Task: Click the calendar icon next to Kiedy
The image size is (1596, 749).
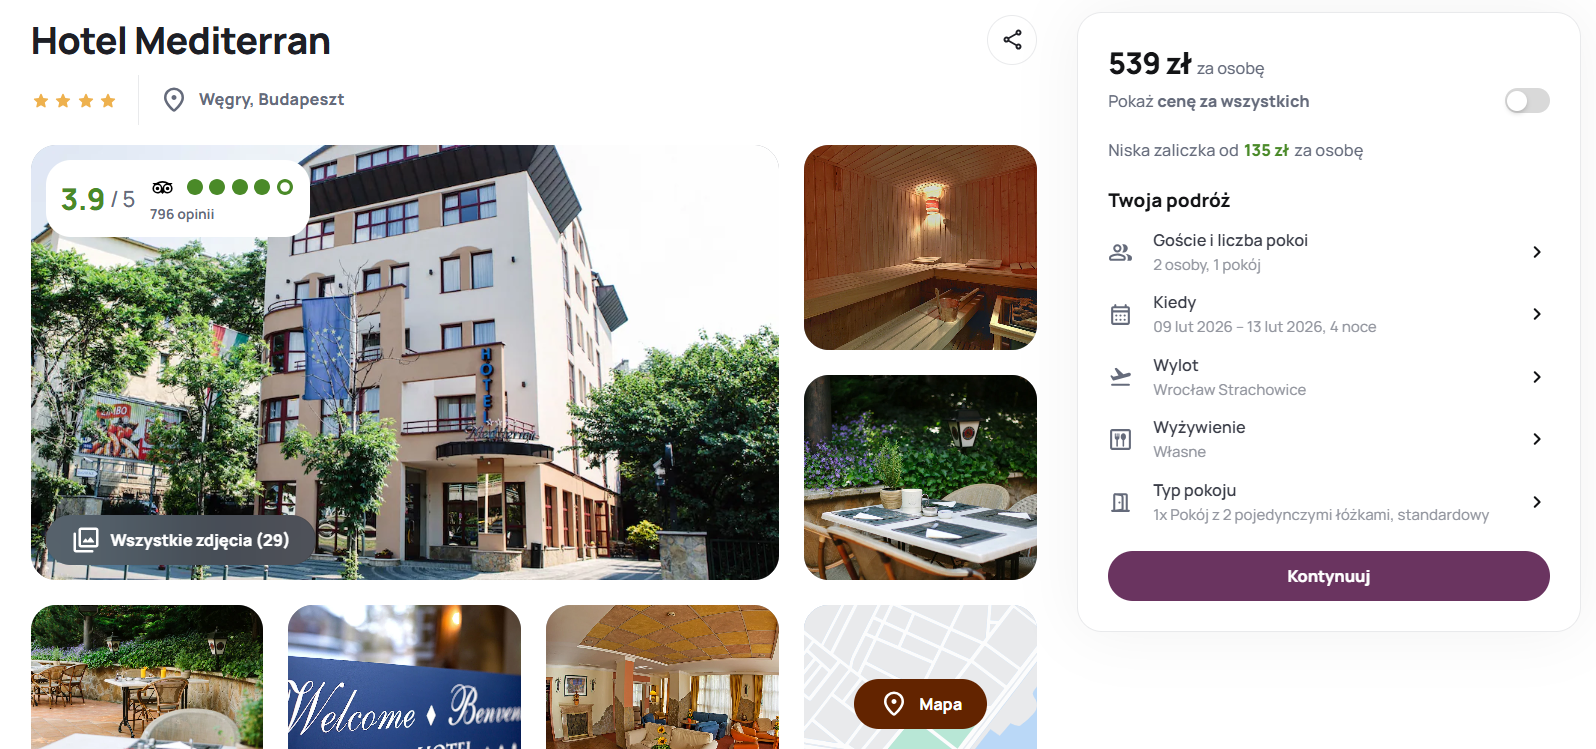Action: point(1120,315)
